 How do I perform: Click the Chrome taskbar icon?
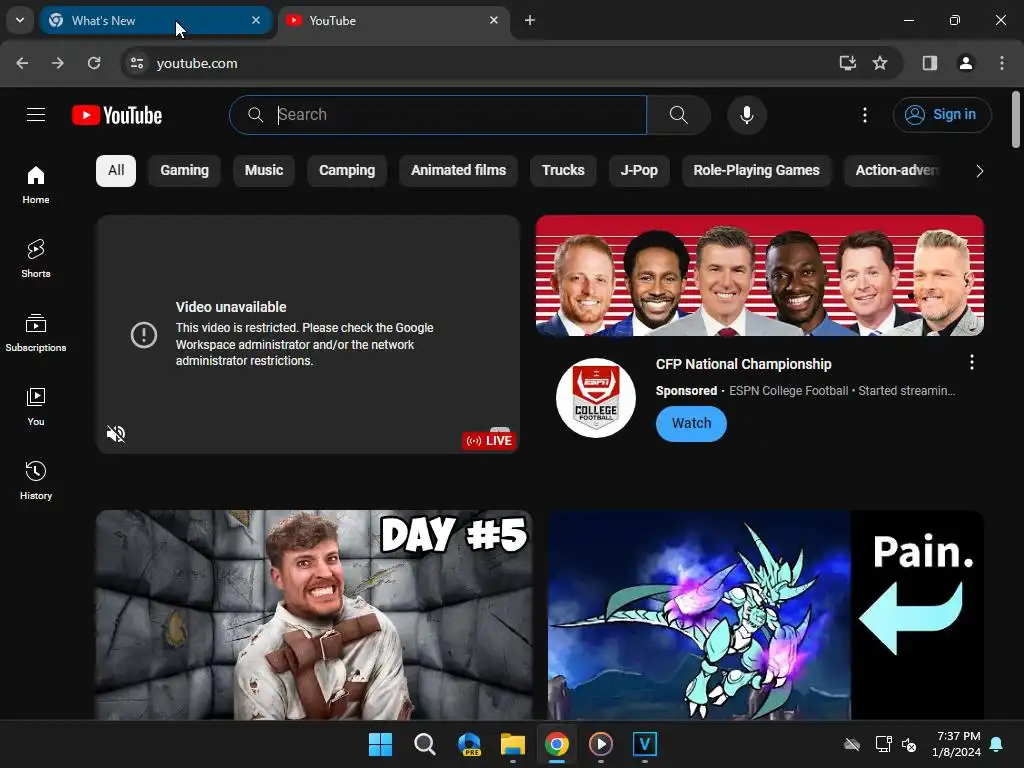click(x=557, y=744)
